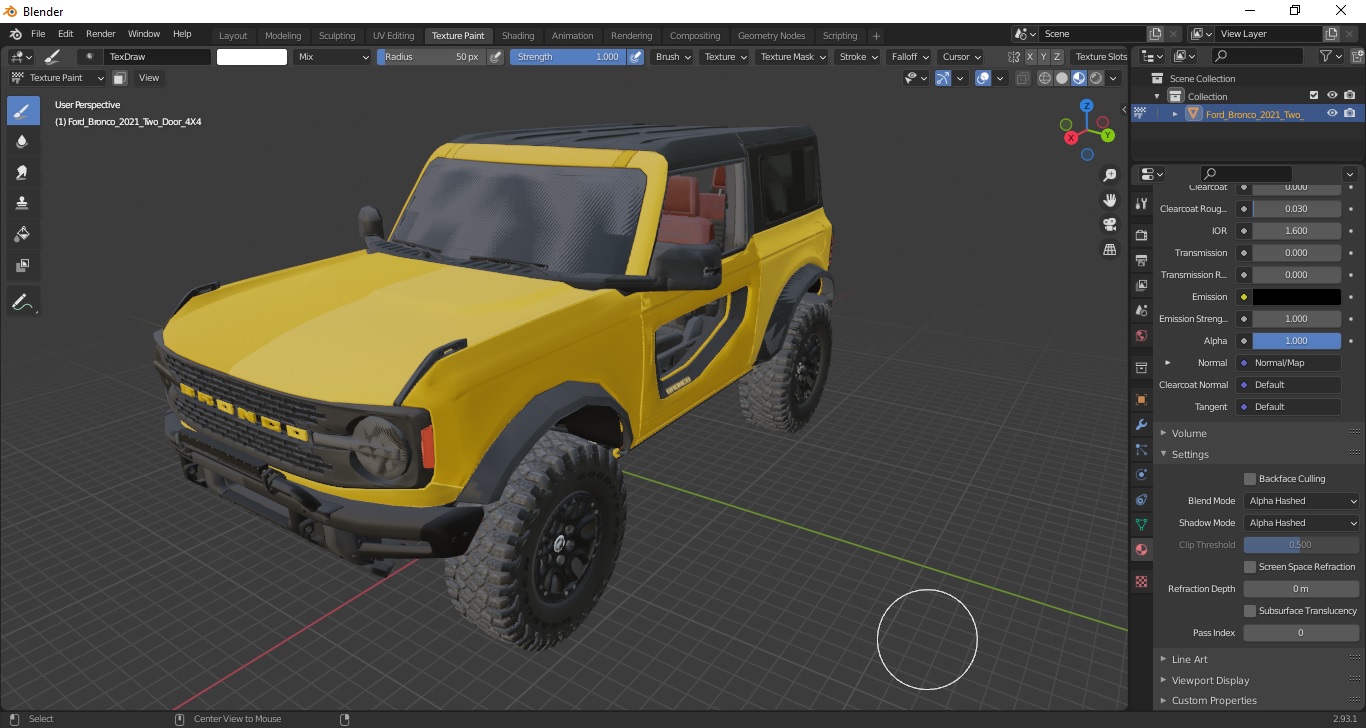This screenshot has height=728, width=1366.
Task: Toggle the camera view icon
Action: point(1109,224)
